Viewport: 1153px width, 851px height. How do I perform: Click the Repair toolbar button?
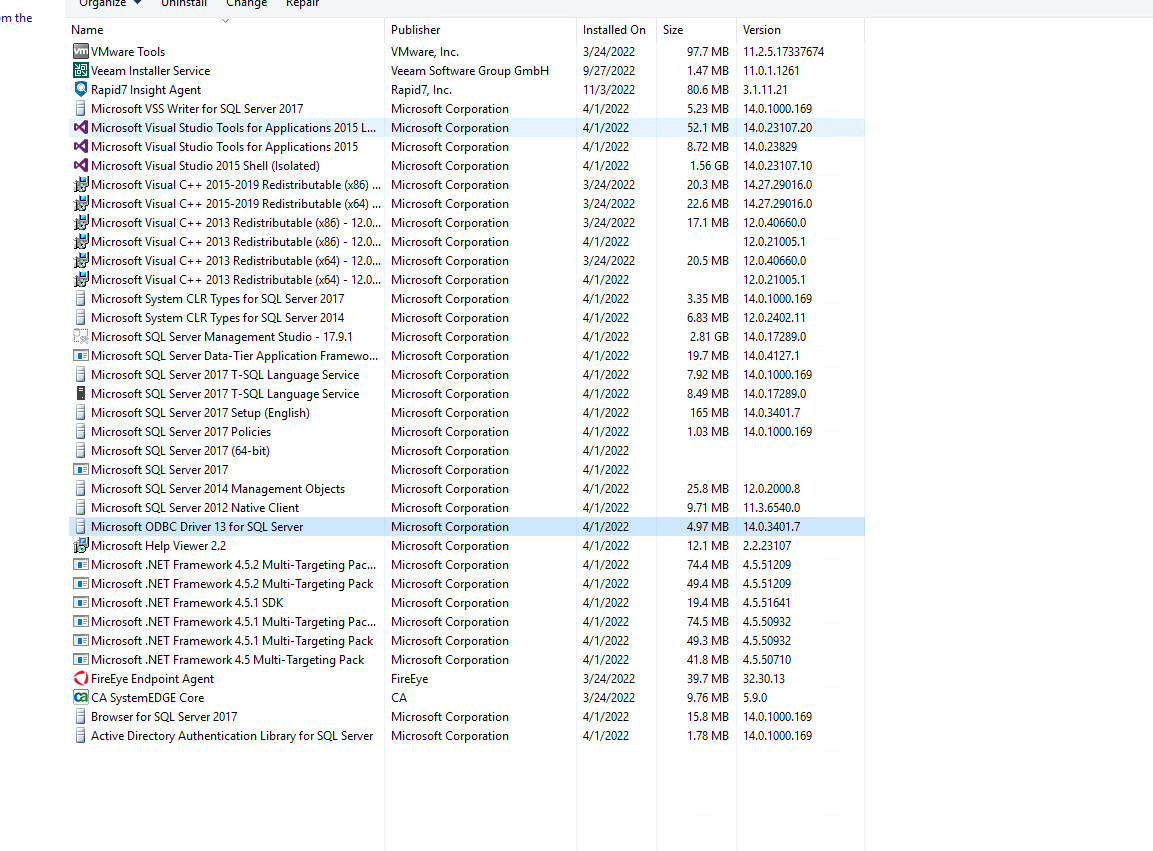302,4
